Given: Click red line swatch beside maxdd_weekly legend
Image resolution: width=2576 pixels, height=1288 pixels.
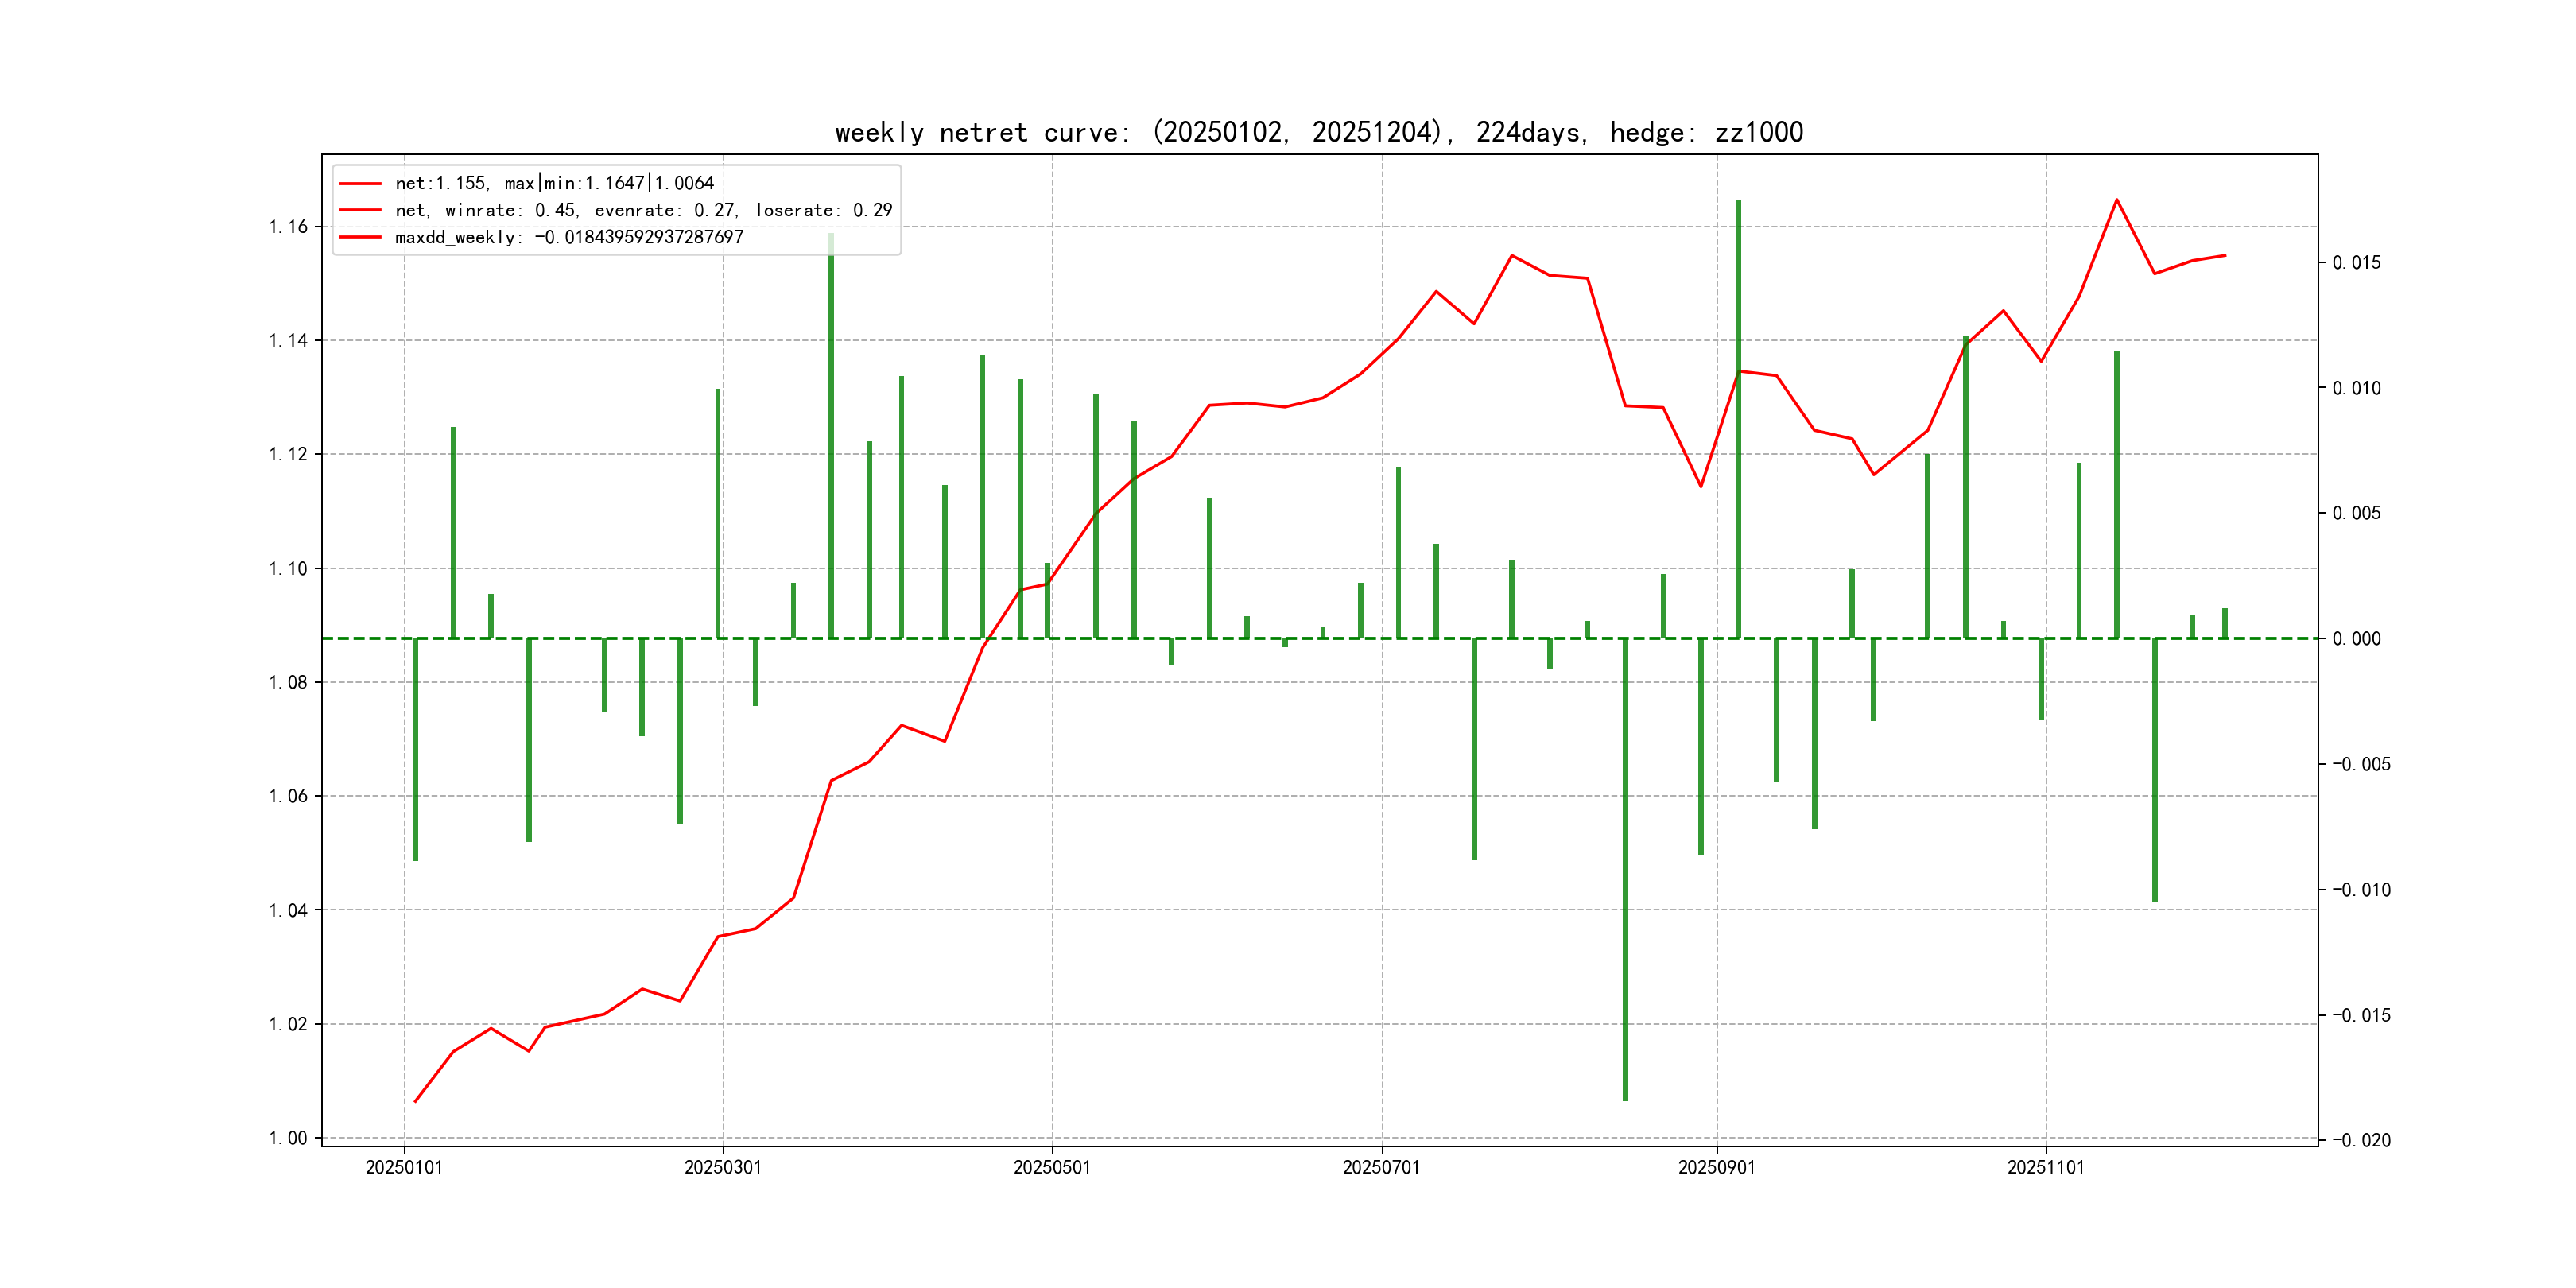Looking at the screenshot, I should pyautogui.click(x=360, y=237).
